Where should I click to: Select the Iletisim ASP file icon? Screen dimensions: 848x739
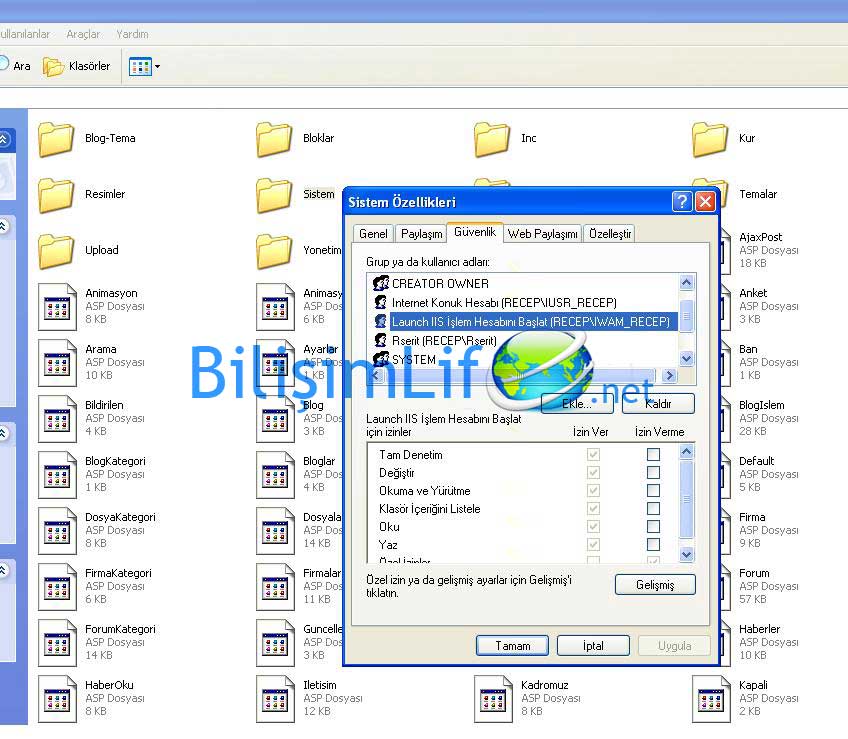pos(275,698)
